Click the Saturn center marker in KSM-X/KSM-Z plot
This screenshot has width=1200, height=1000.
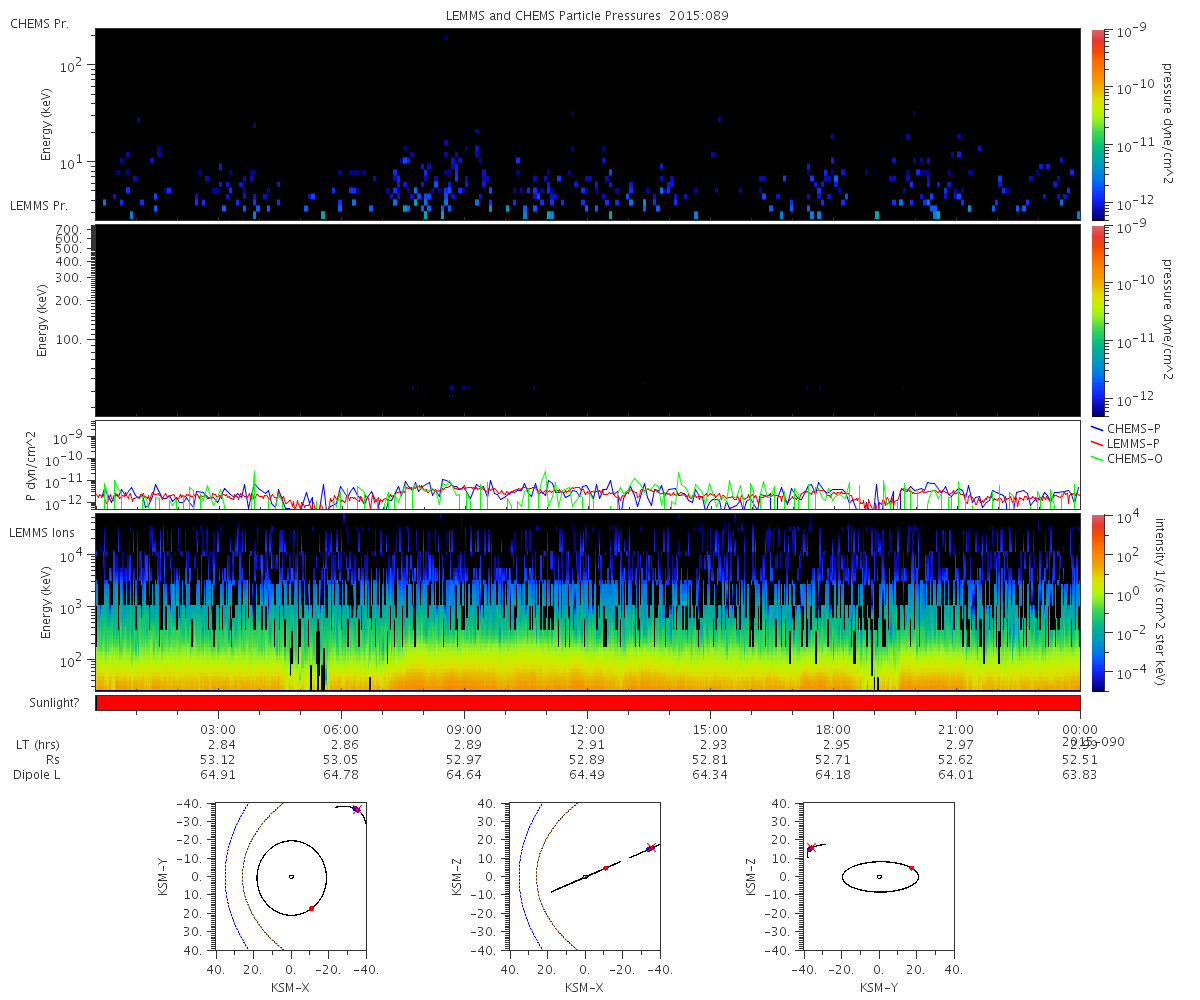[x=585, y=877]
